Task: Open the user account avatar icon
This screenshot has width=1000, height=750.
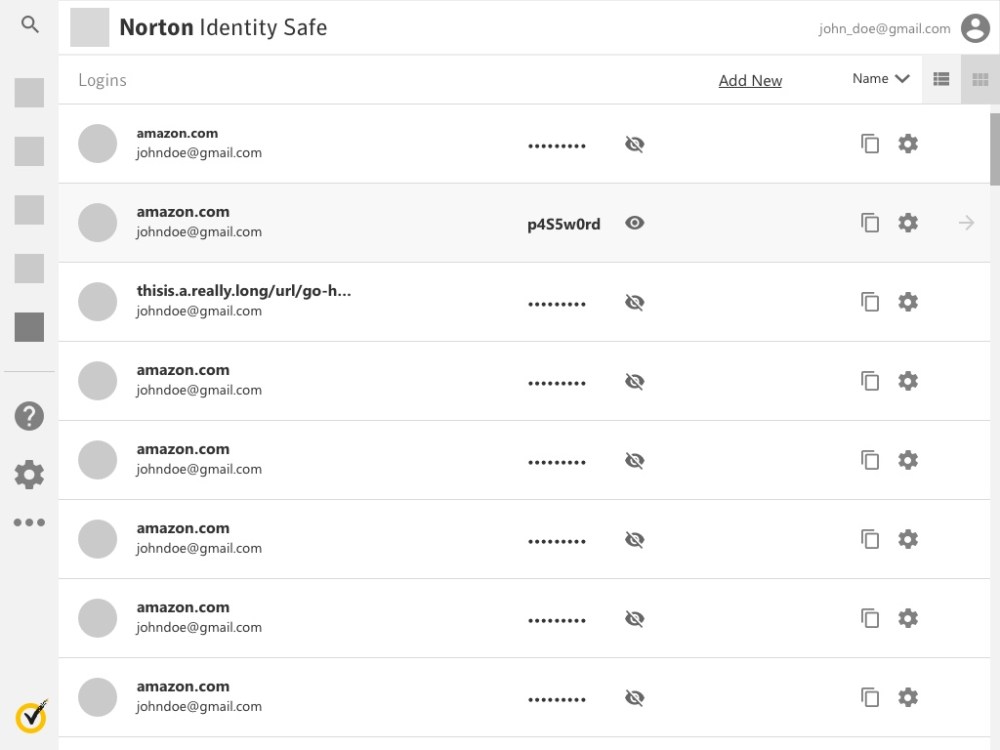Action: pos(975,28)
